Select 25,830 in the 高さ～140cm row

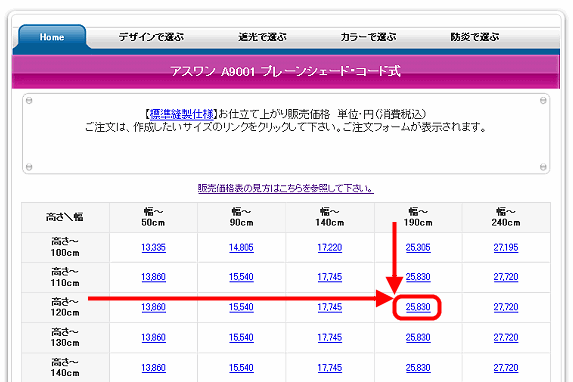click(x=418, y=368)
